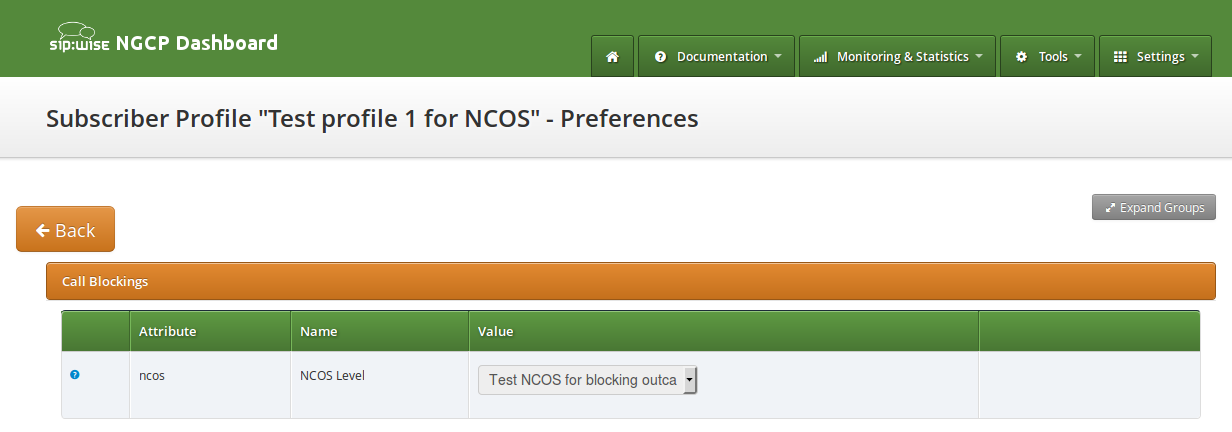Show help for the ncos attribute

[x=75, y=375]
